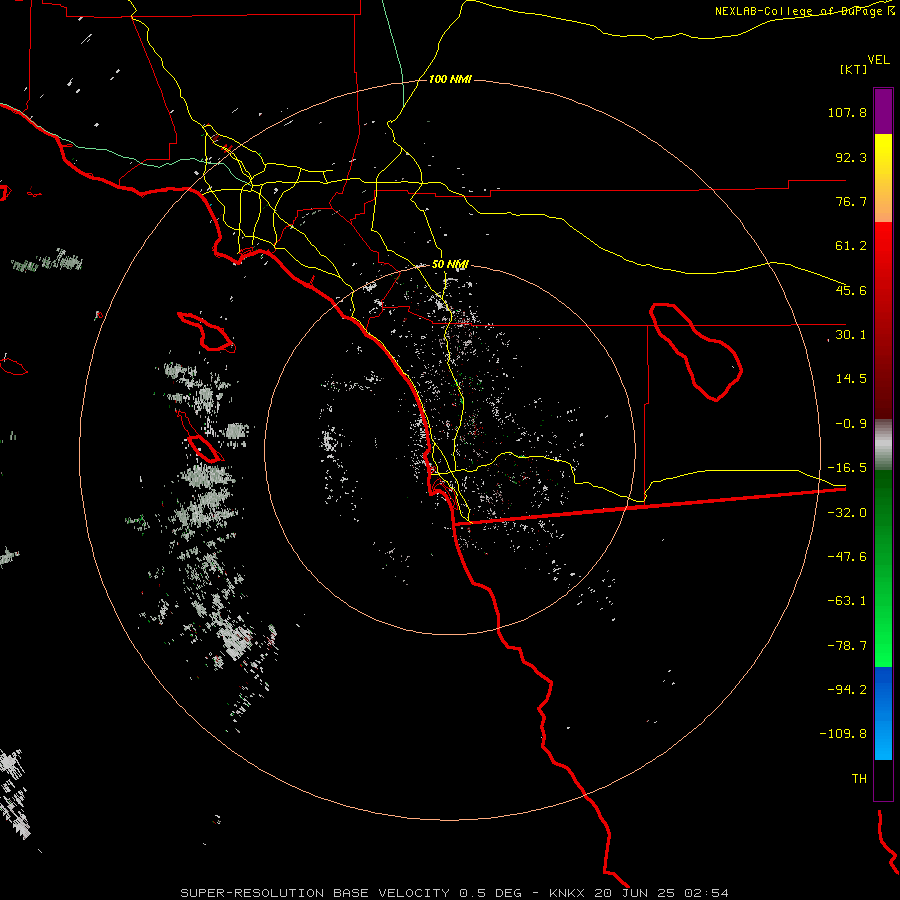Click the -78.7 value on the velocity scale
900x900 pixels.
[847, 646]
